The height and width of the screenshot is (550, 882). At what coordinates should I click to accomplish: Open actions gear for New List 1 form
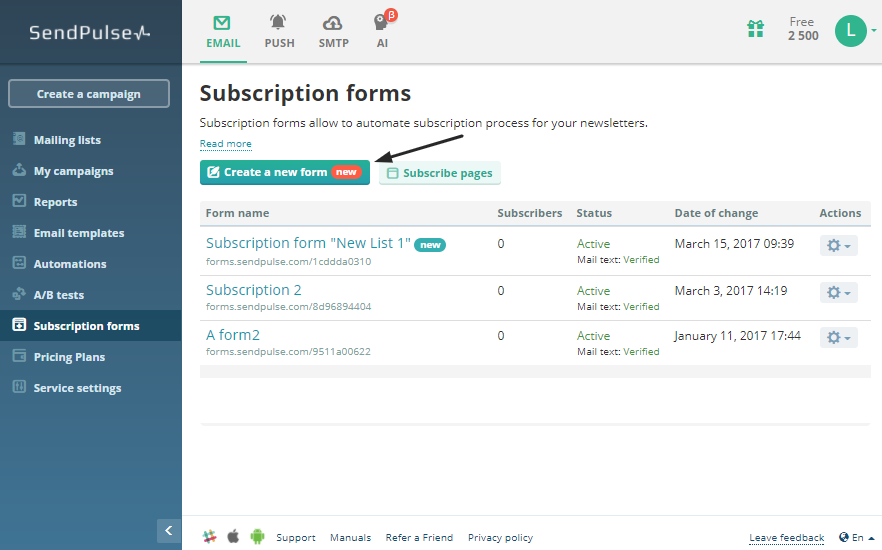click(839, 245)
